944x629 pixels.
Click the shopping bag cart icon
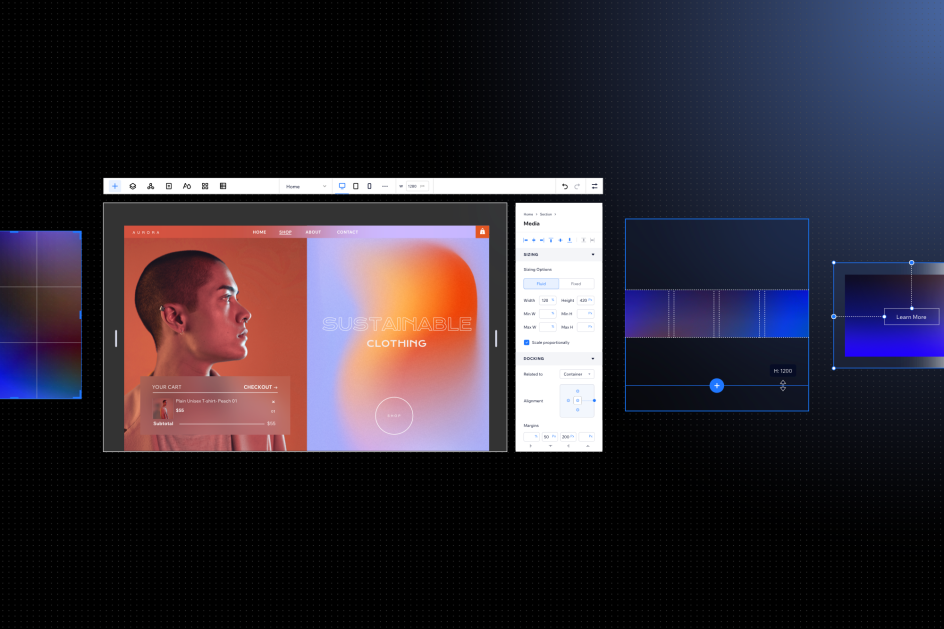point(482,231)
